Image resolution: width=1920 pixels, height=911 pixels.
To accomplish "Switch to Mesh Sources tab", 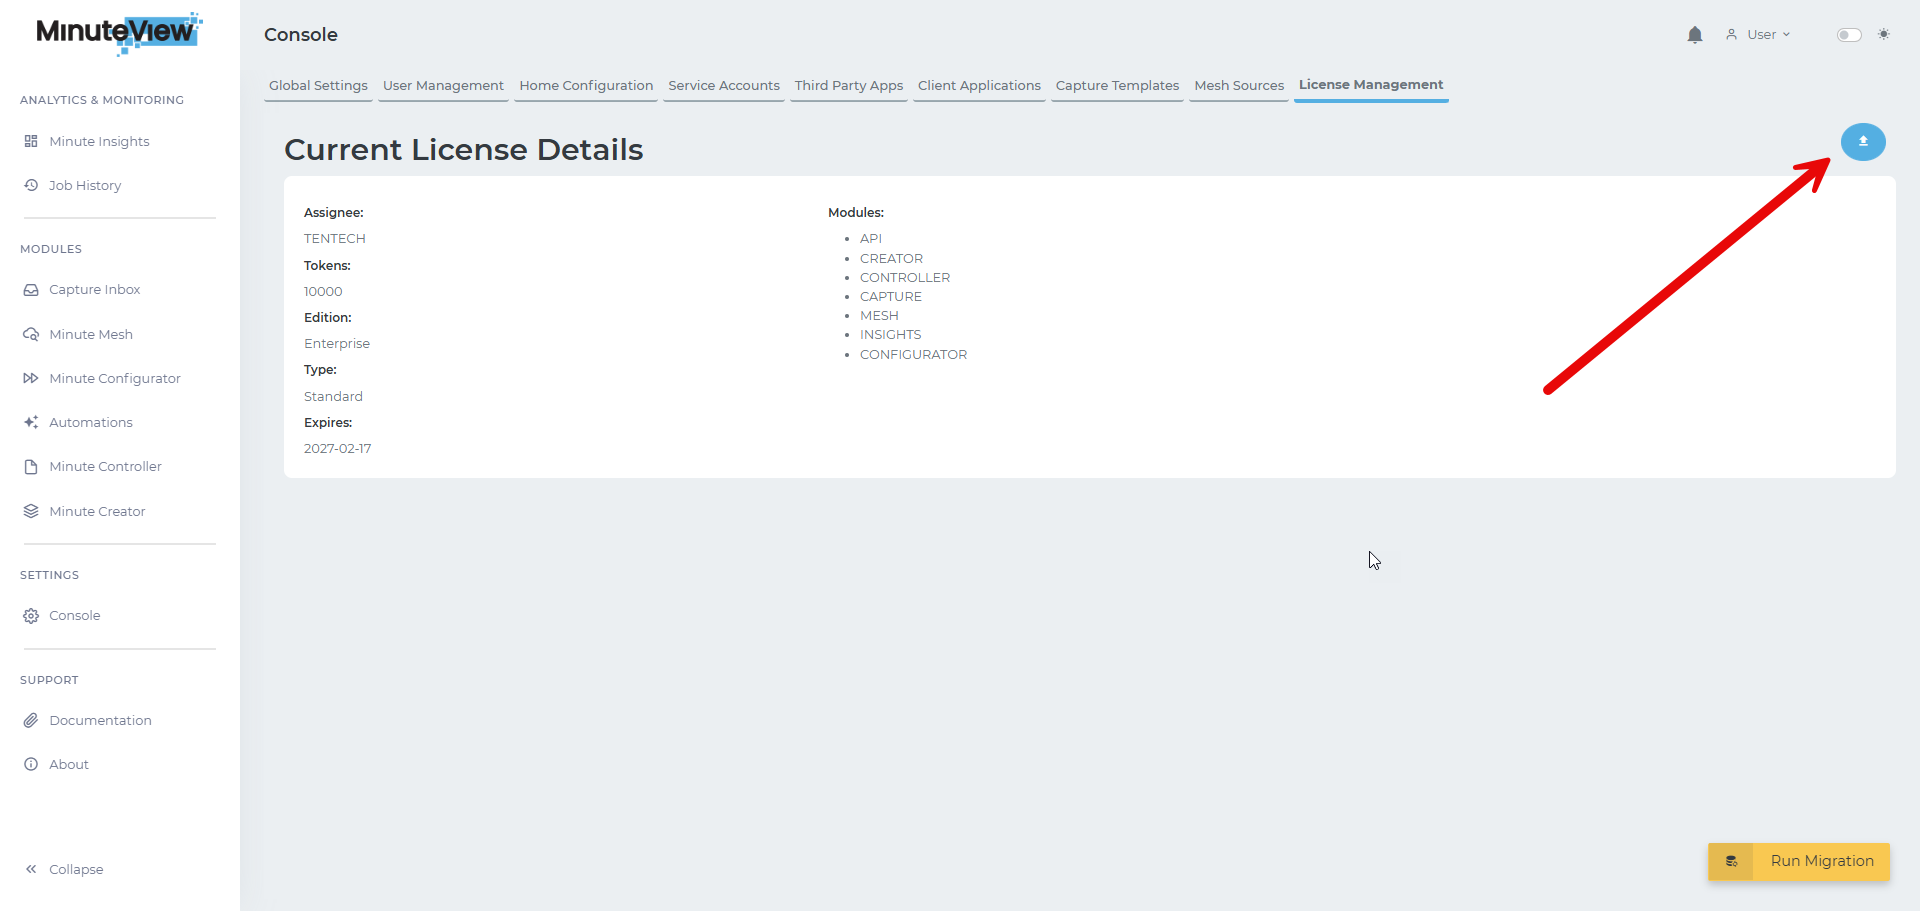I will [x=1238, y=85].
